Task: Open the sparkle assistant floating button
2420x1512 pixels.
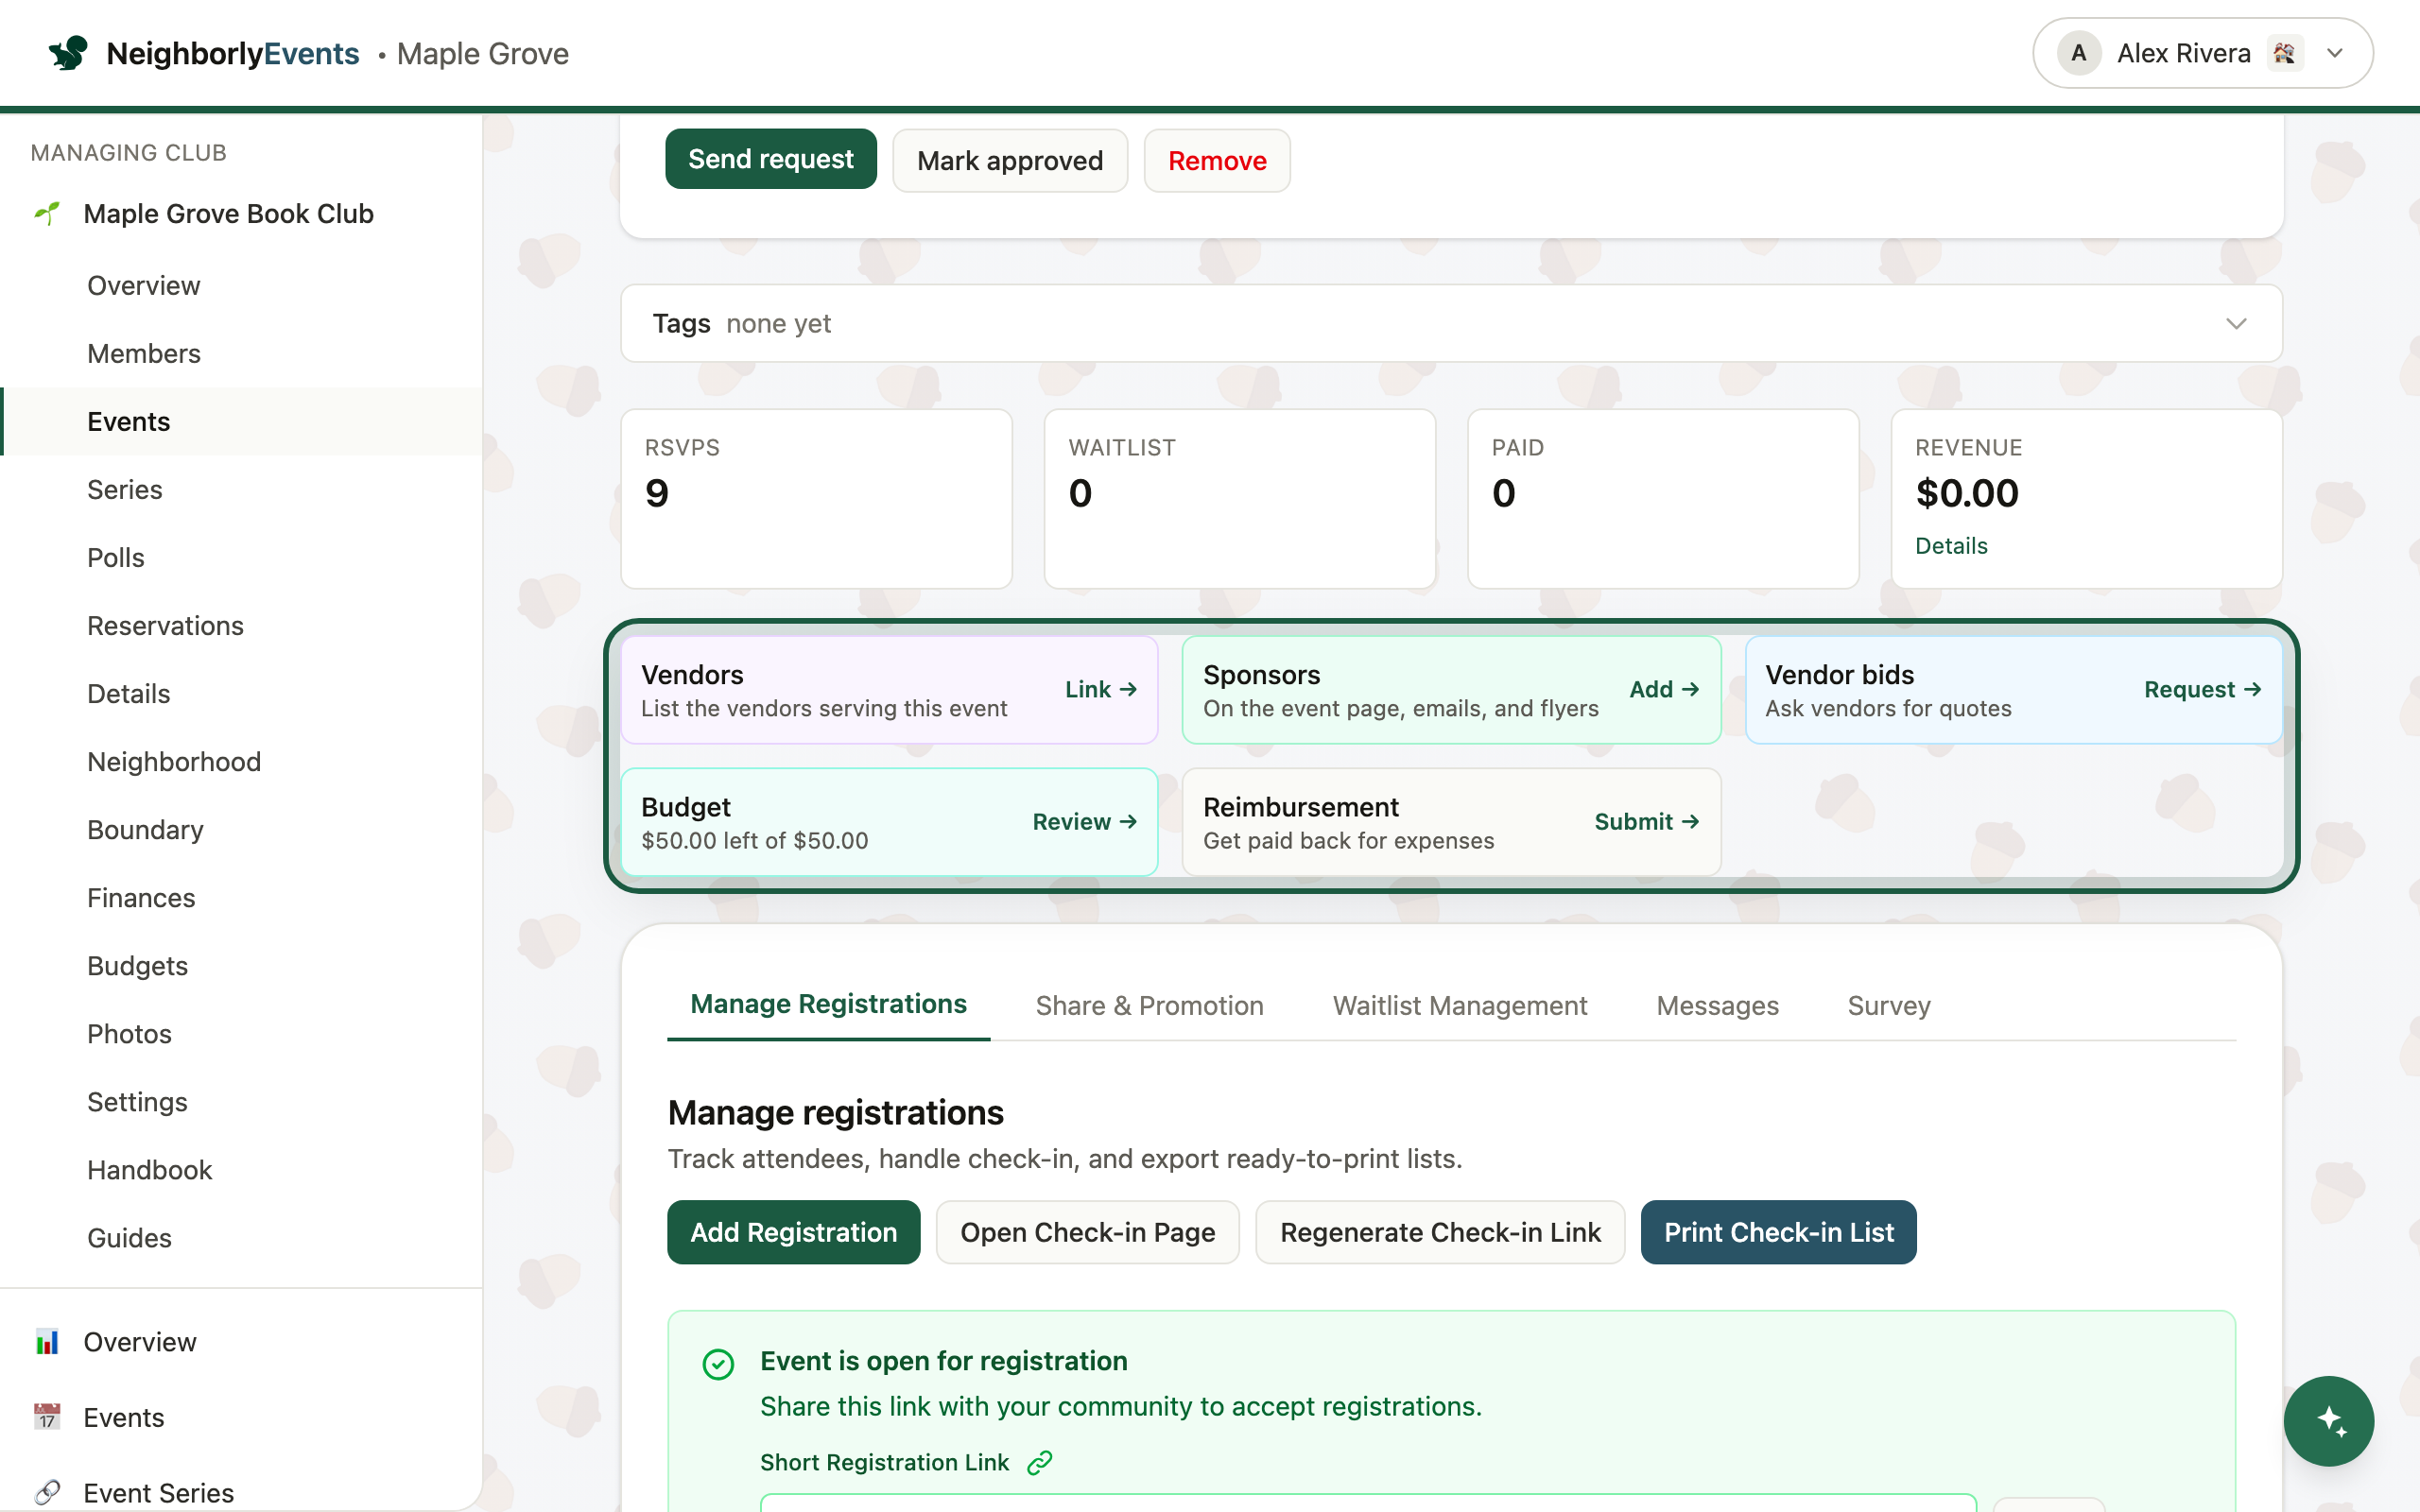Action: coord(2328,1420)
